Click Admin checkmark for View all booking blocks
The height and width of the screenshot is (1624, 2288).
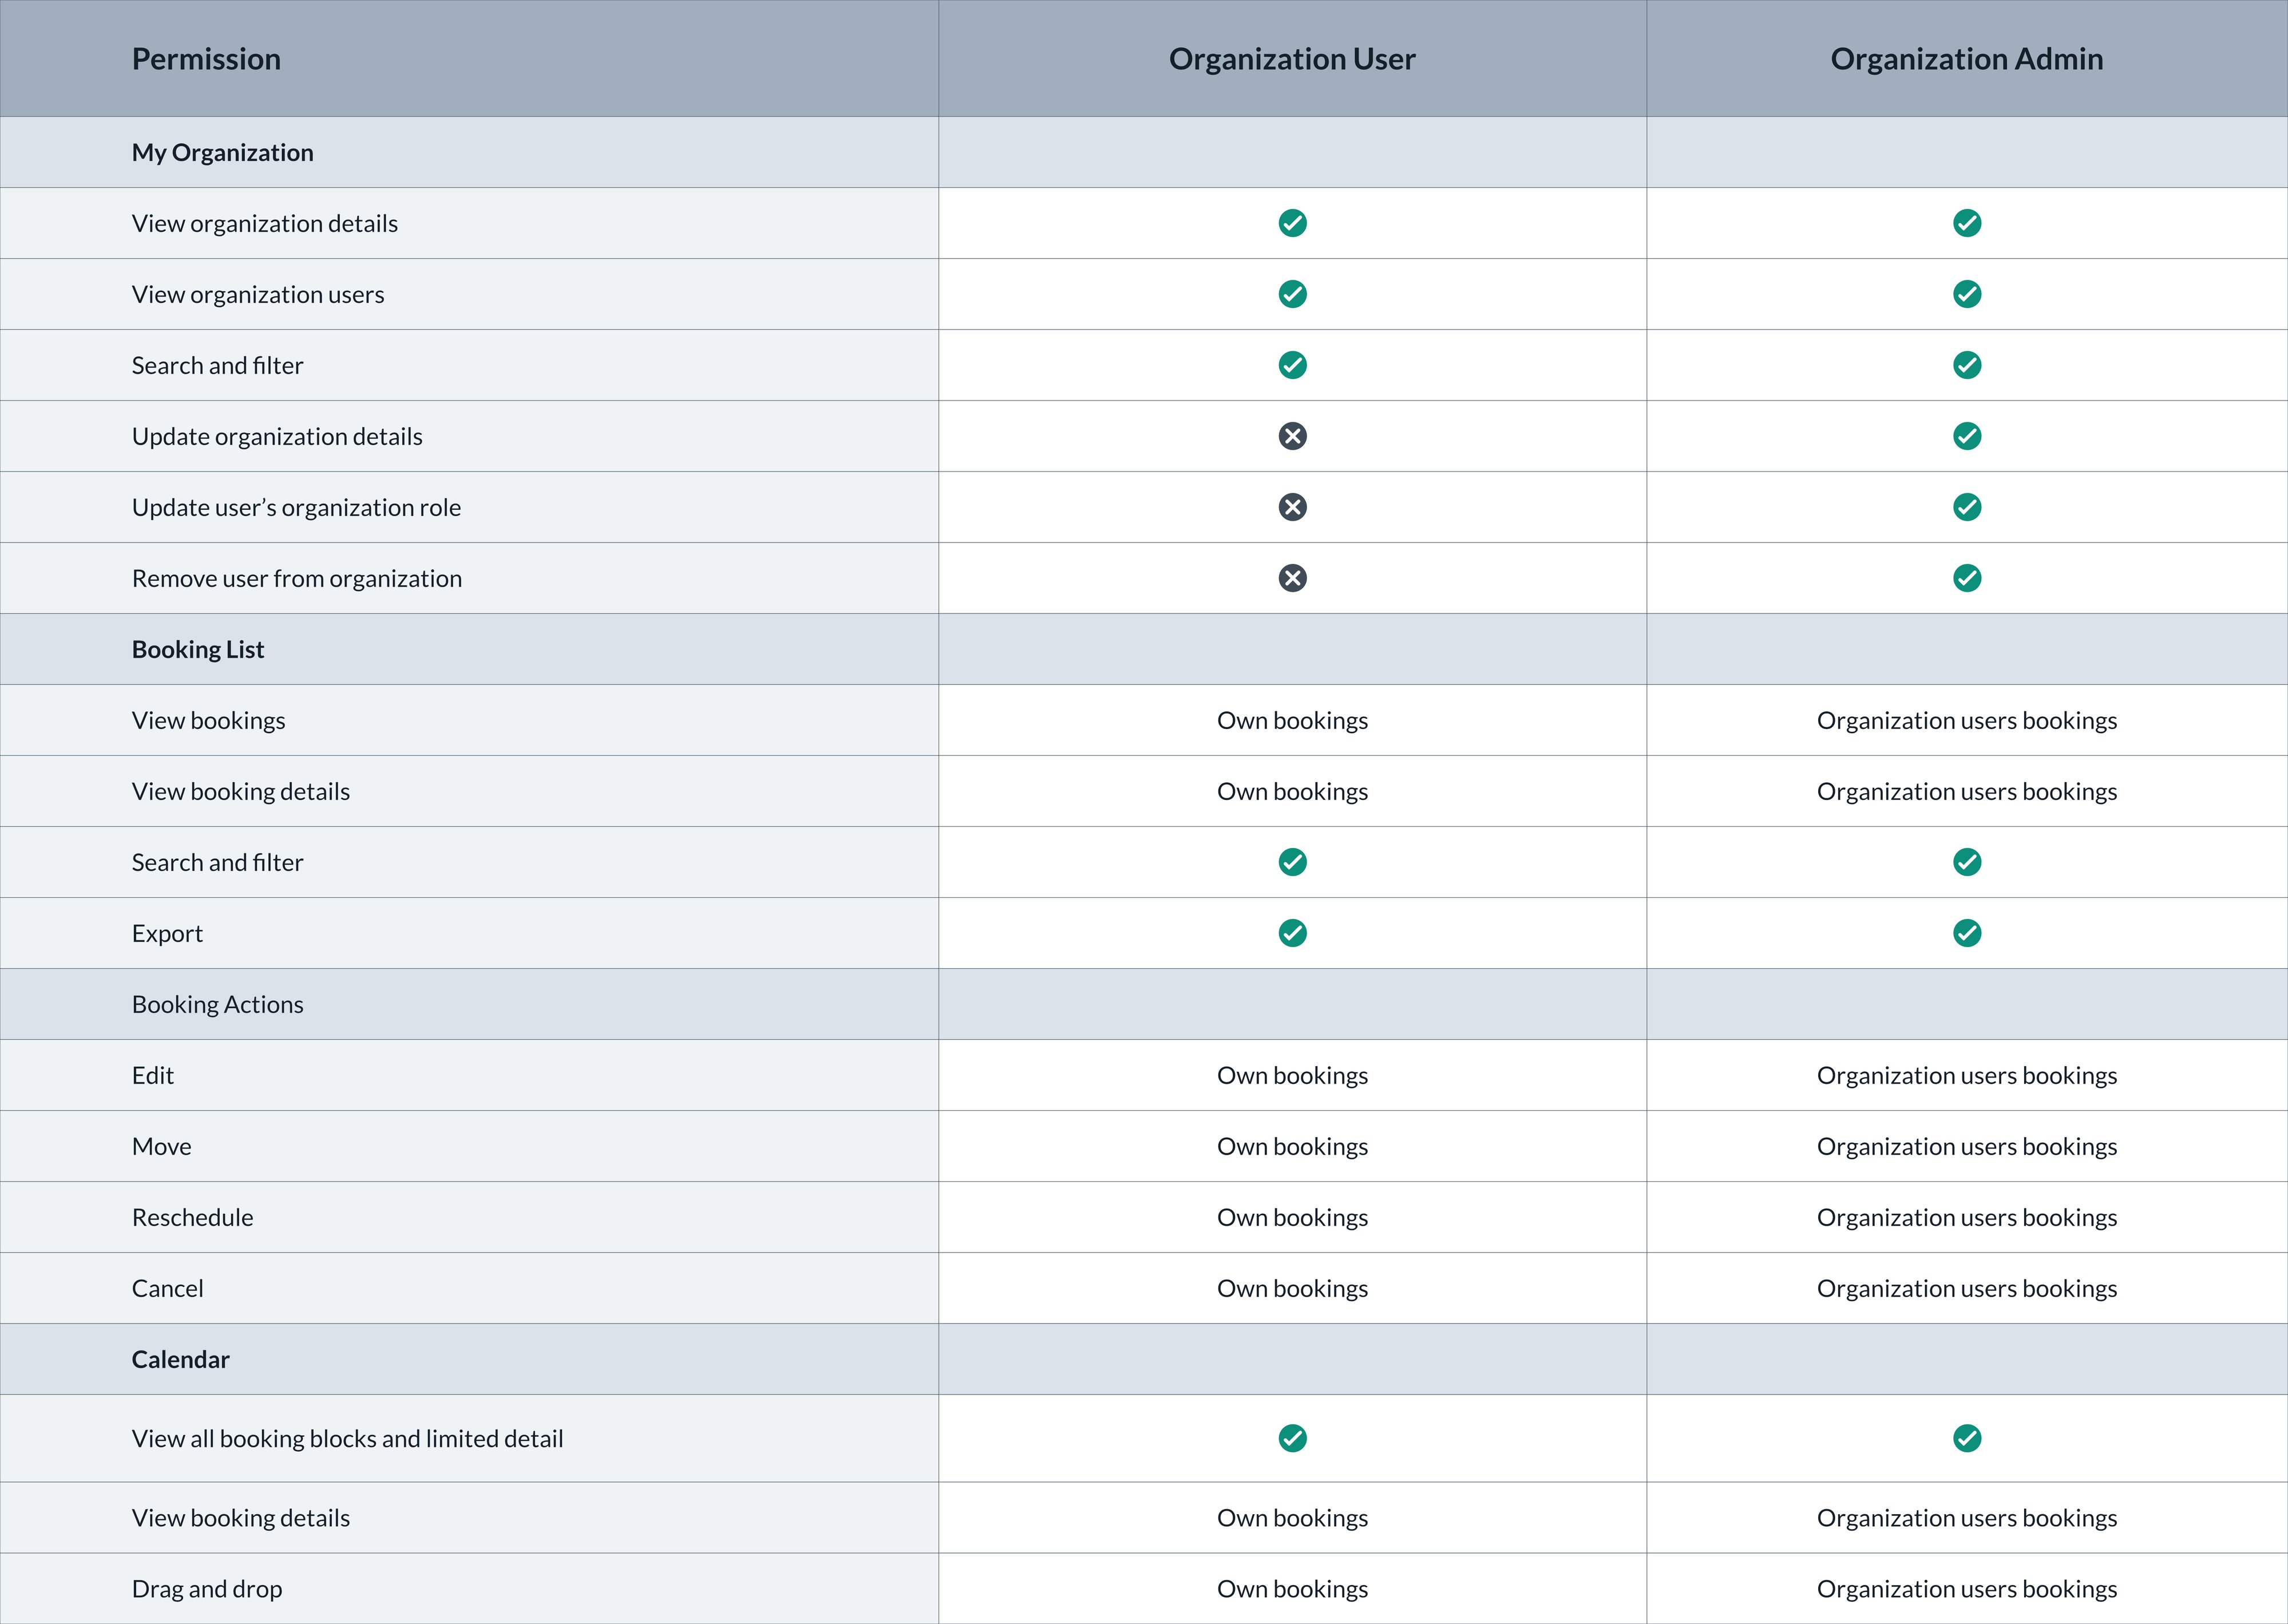pos(1966,1438)
